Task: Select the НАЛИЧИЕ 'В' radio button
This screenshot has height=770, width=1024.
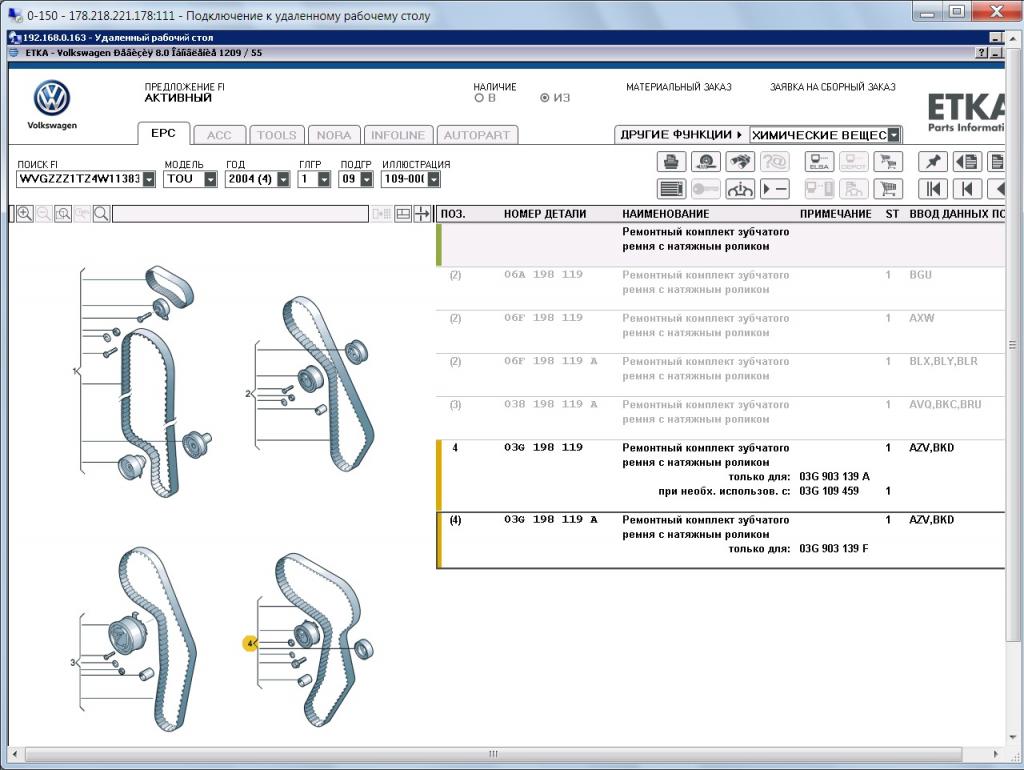Action: click(479, 98)
